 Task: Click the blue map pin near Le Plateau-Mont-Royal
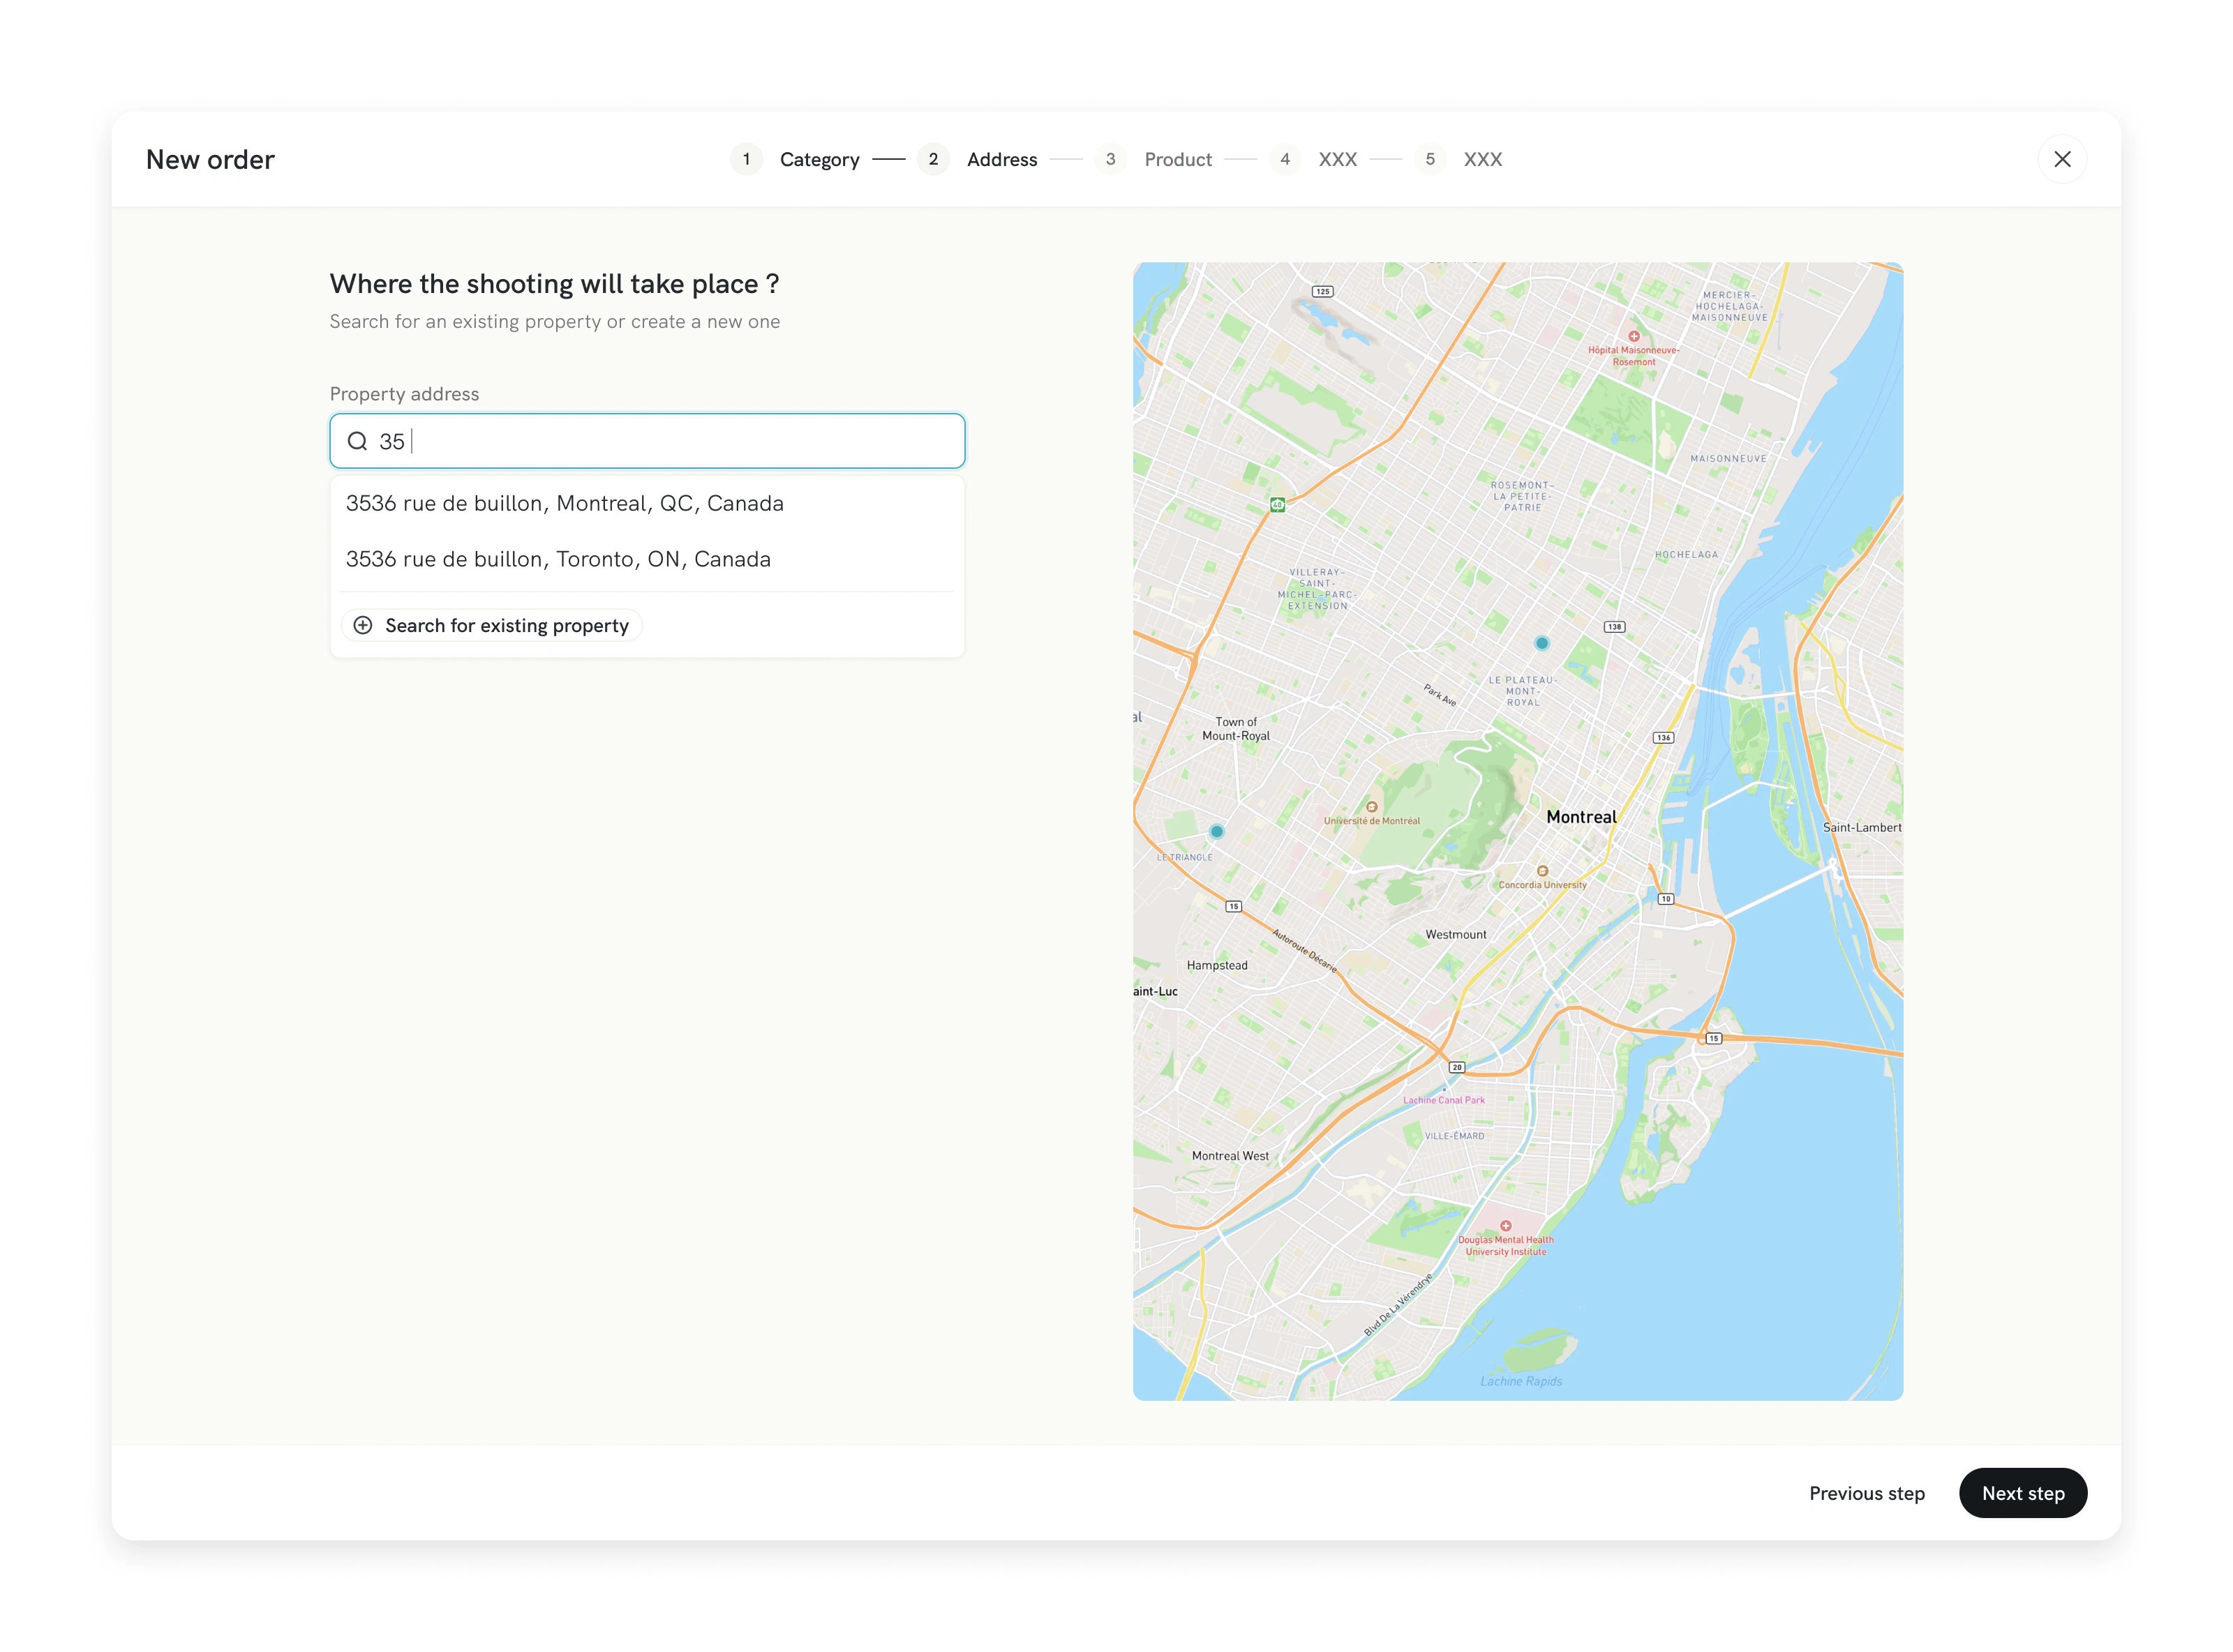(x=1541, y=643)
